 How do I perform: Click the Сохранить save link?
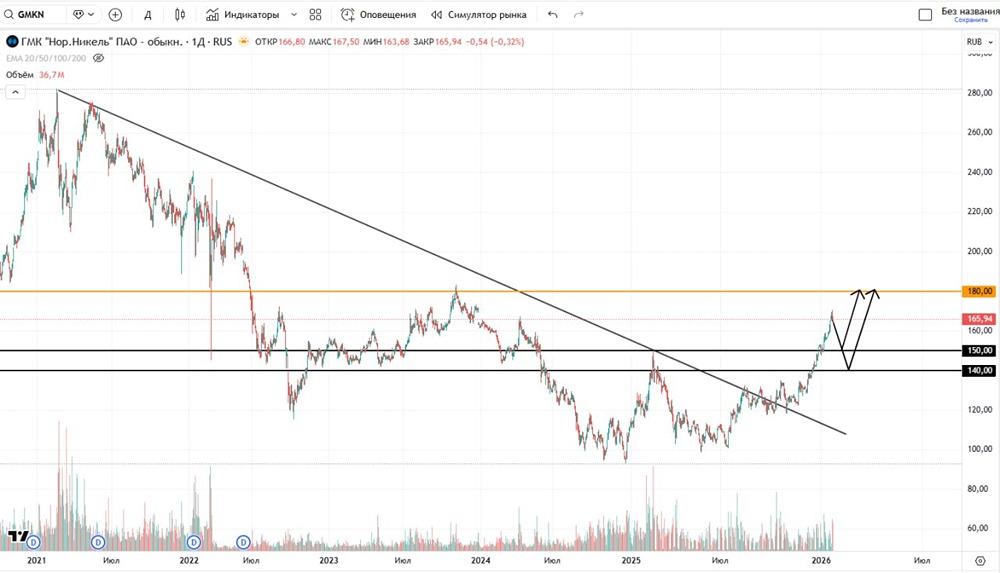coord(971,20)
